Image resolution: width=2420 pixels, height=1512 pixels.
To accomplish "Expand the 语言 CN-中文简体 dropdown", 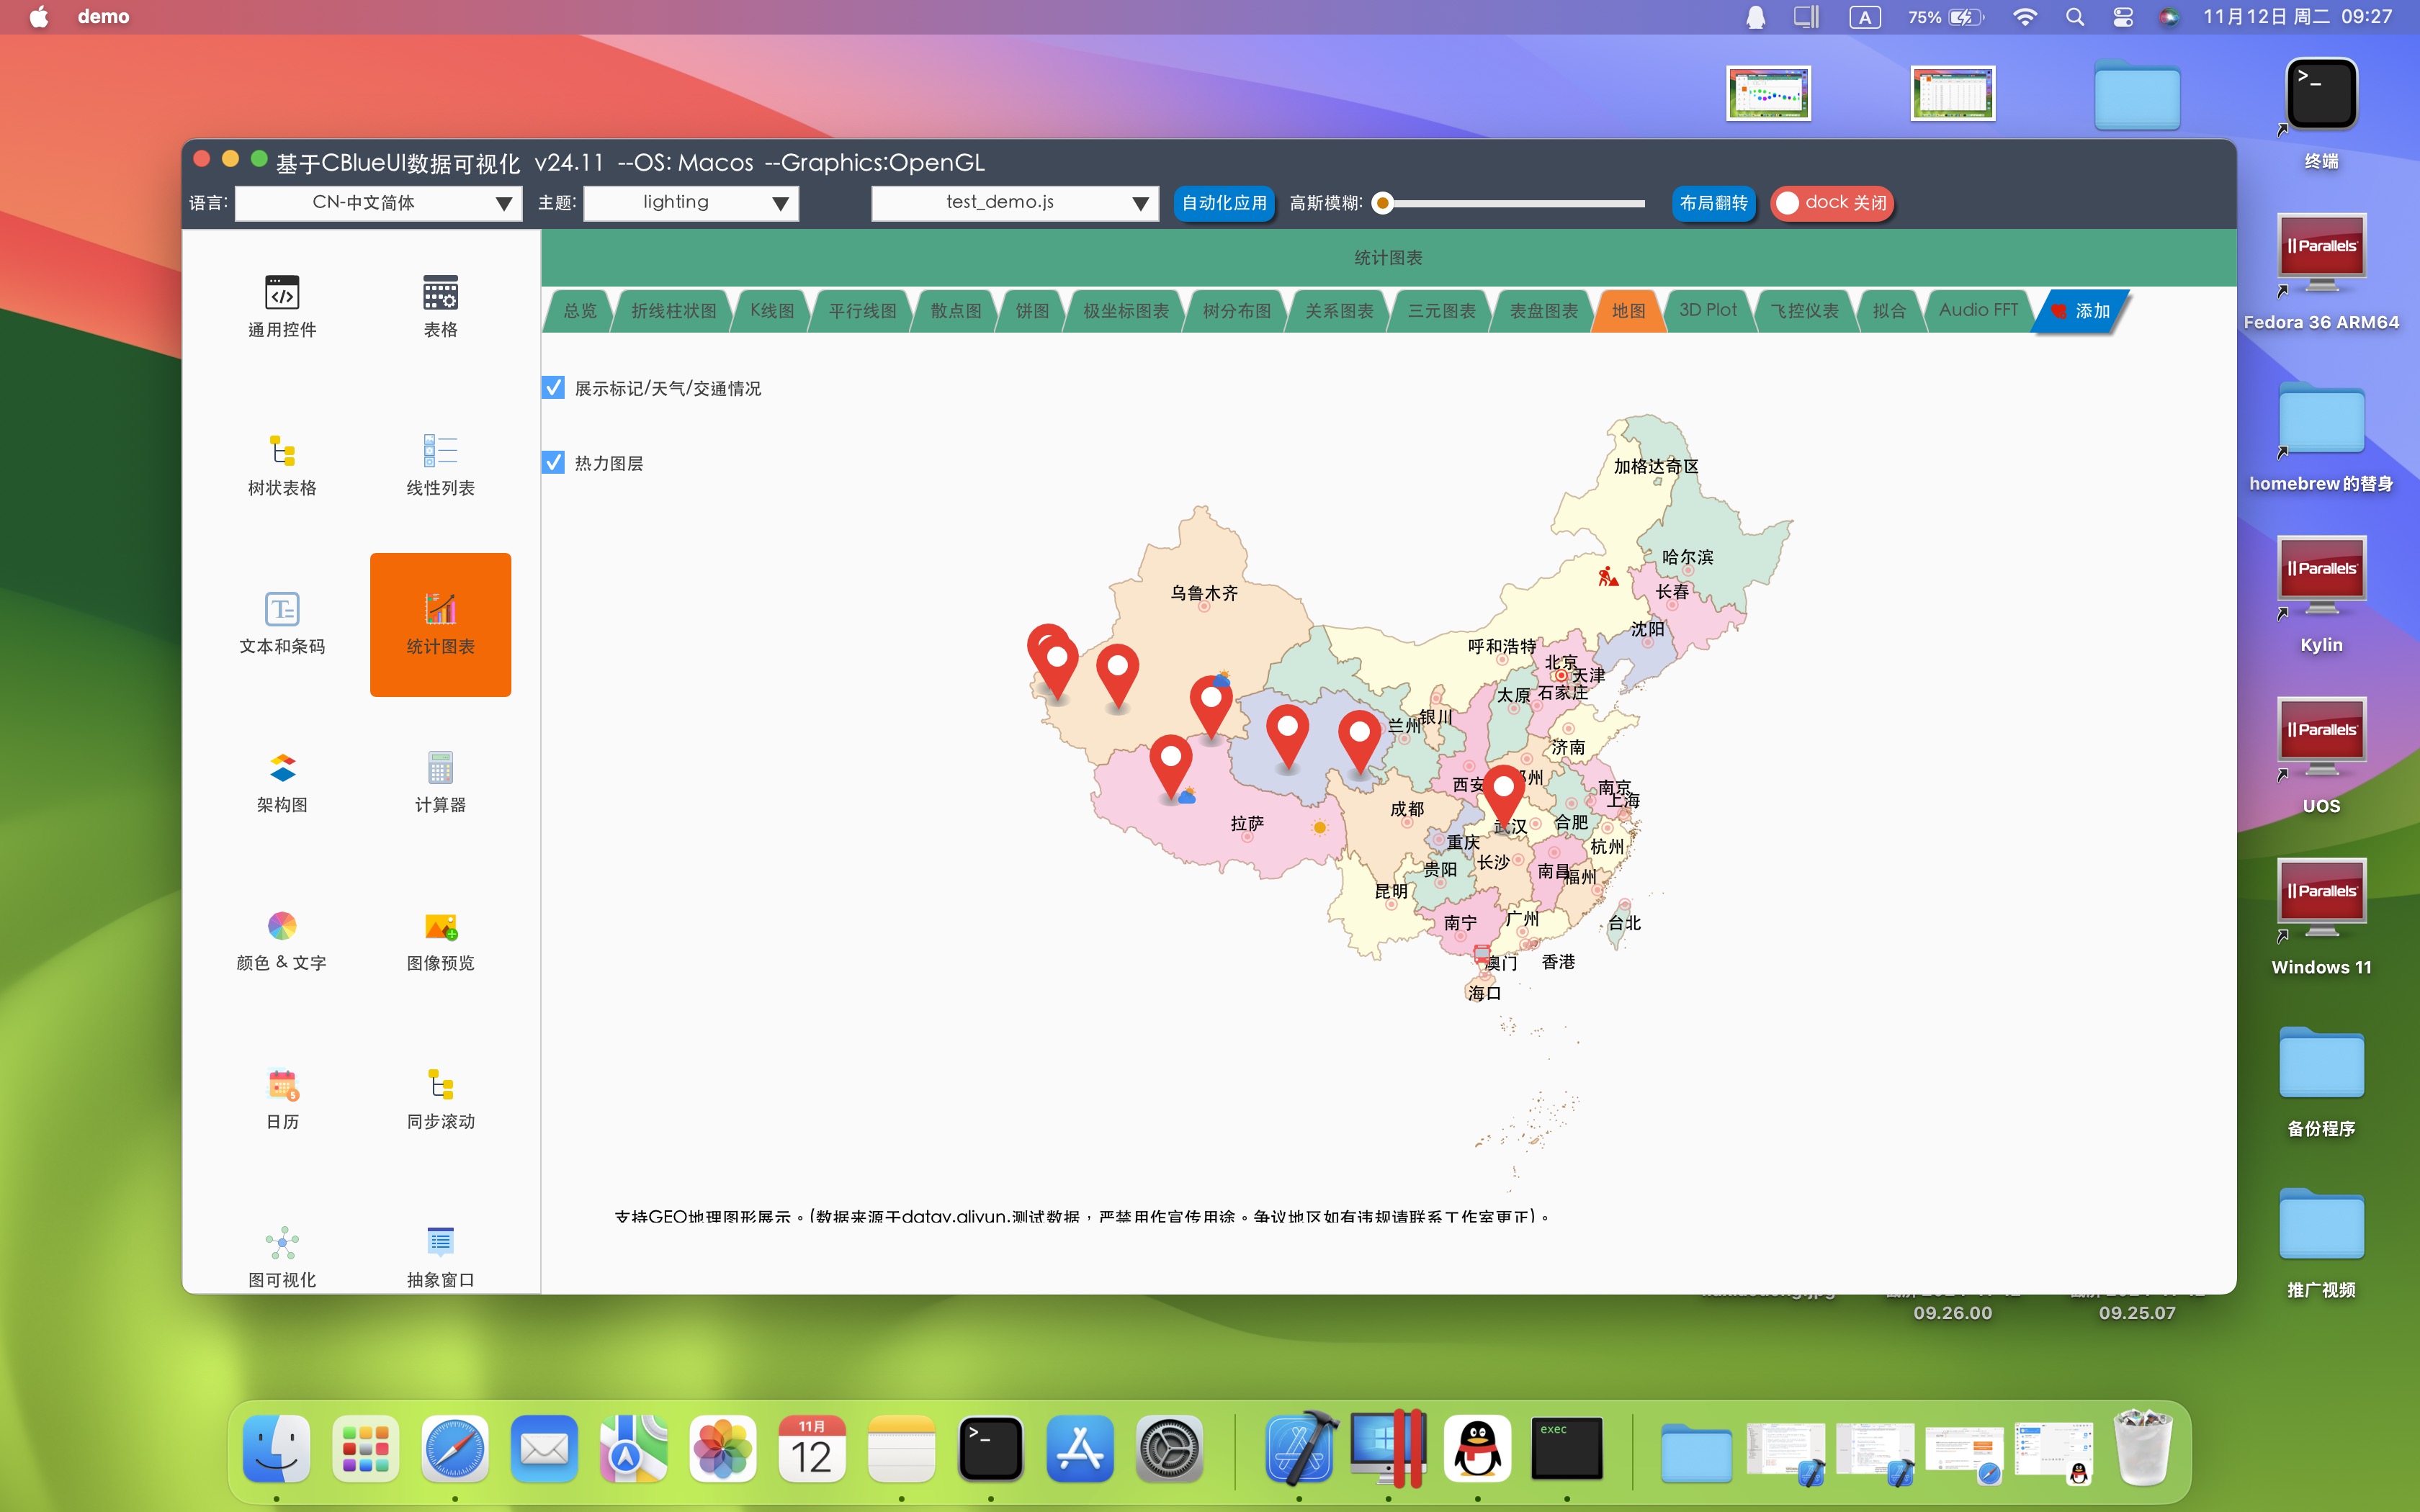I will pos(378,203).
